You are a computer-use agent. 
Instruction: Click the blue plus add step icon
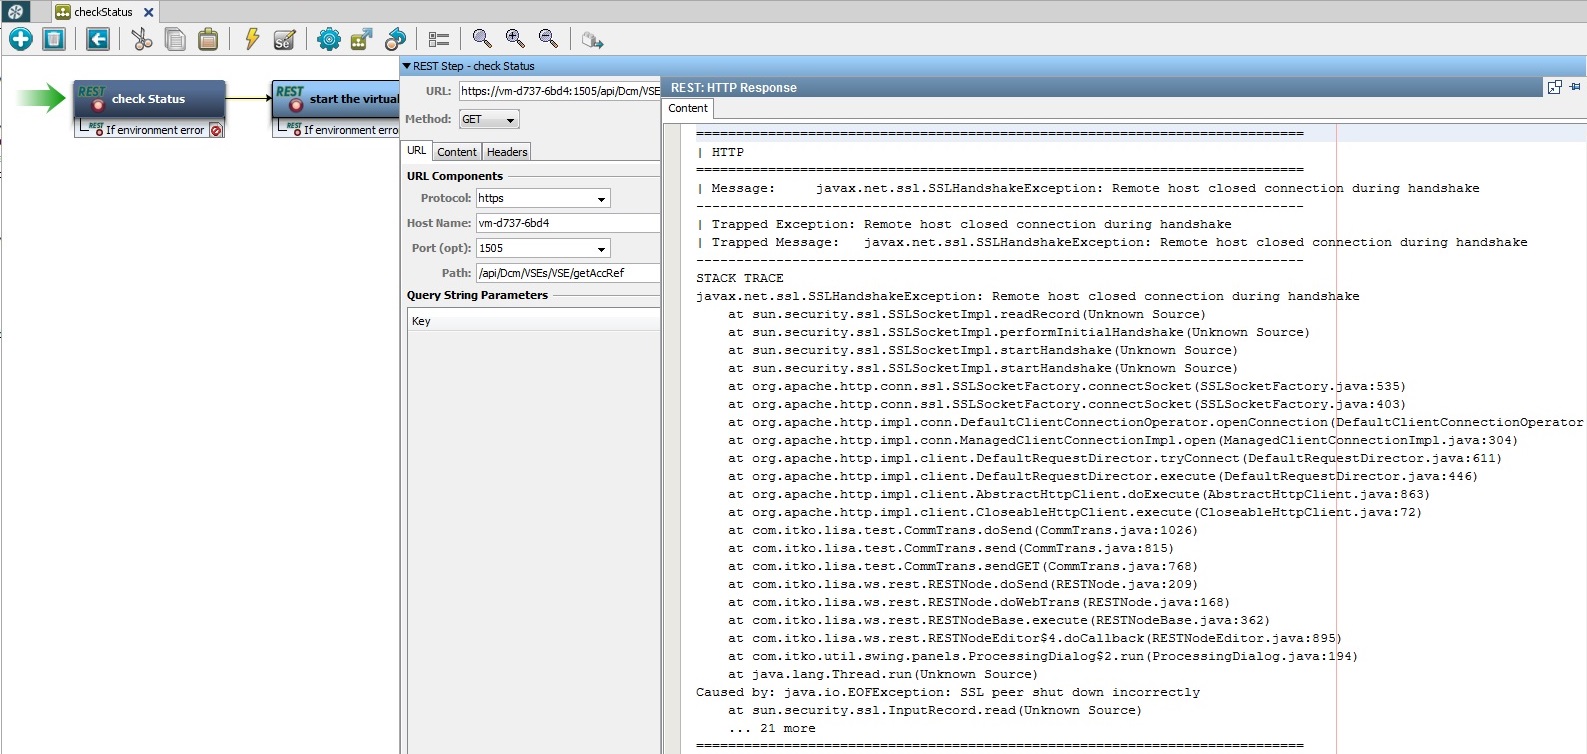(21, 39)
